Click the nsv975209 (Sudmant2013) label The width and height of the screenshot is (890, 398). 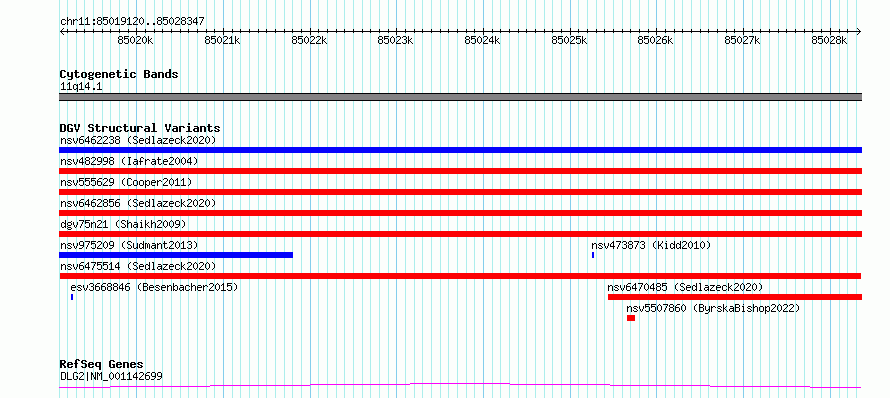tap(129, 245)
